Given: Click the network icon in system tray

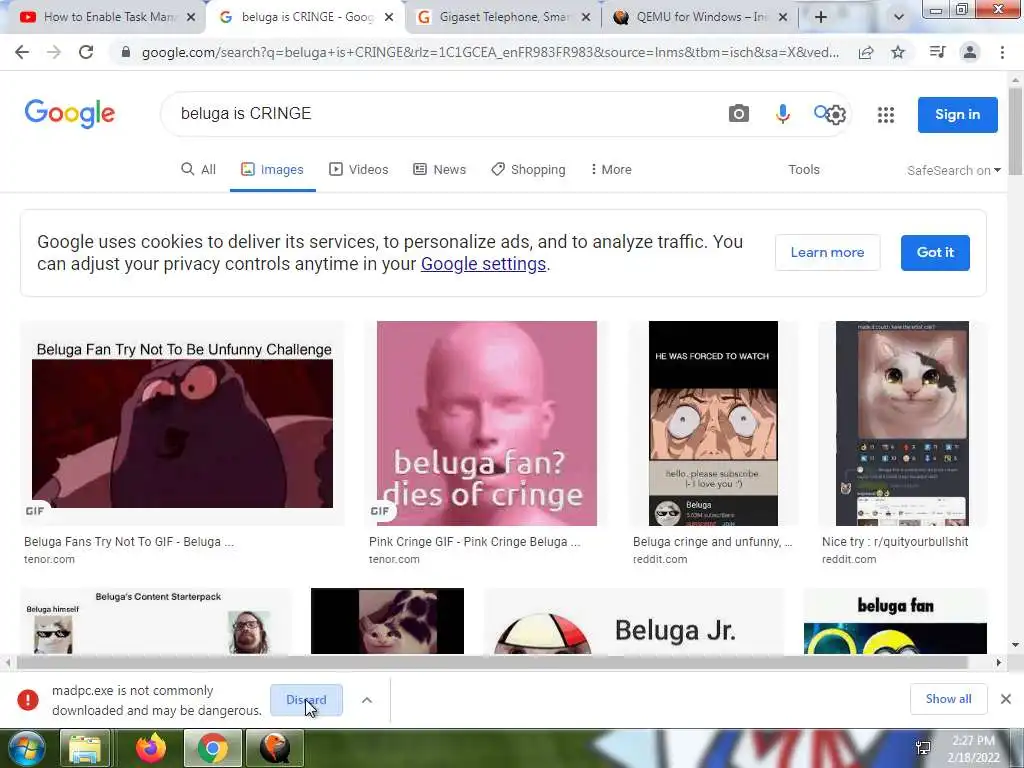Looking at the screenshot, I should point(923,748).
